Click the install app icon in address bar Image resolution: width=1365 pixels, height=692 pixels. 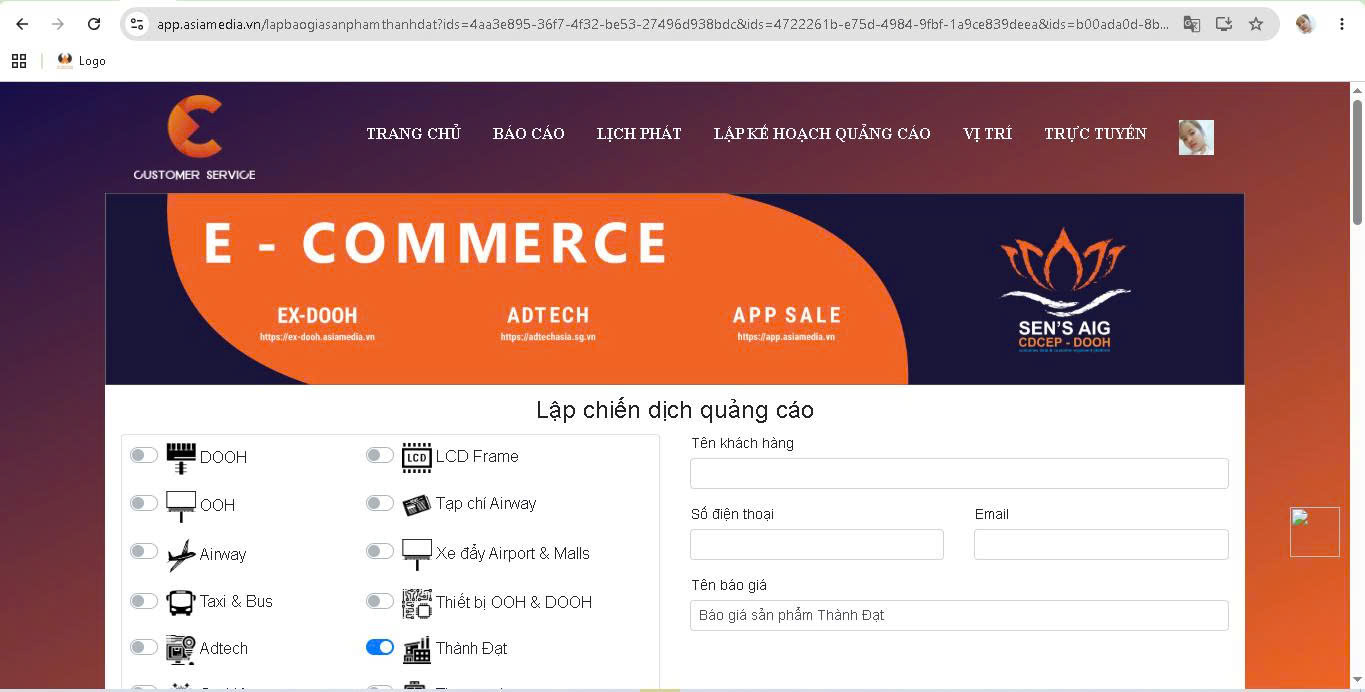tap(1224, 24)
